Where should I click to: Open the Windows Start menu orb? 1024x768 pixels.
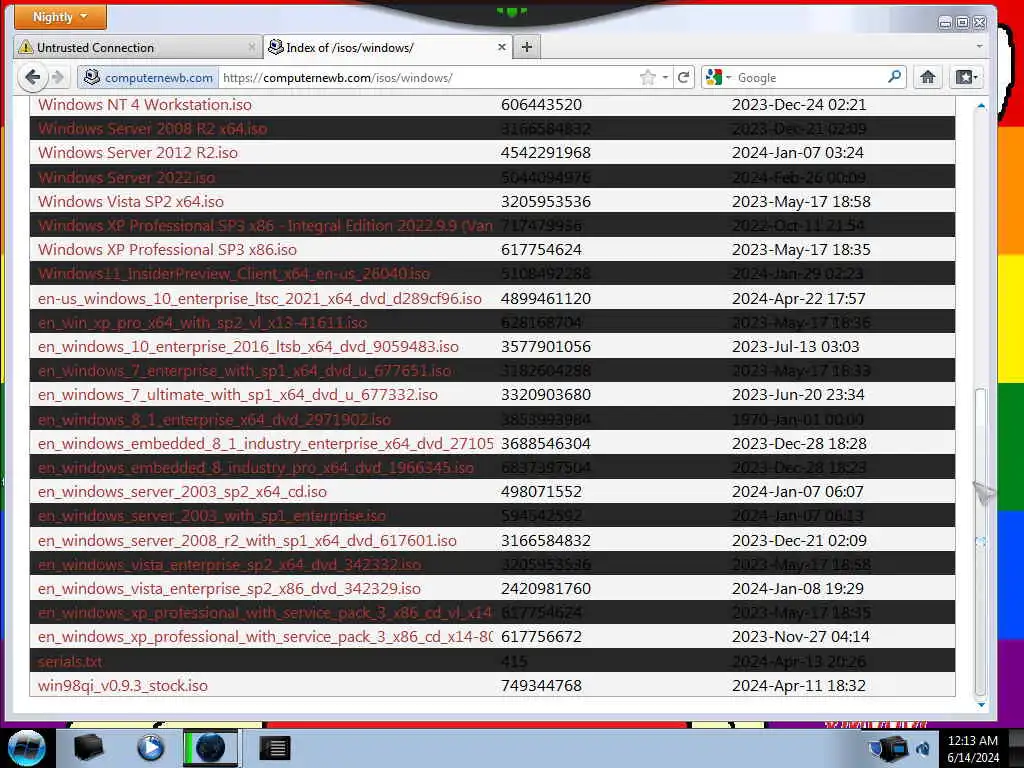26,748
